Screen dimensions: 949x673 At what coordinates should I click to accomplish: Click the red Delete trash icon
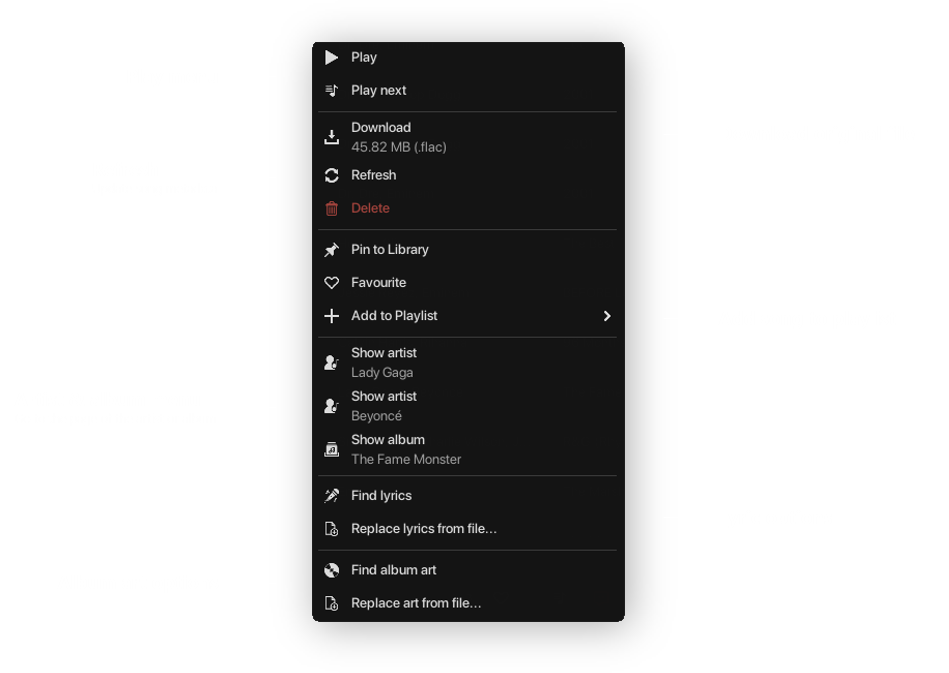[x=332, y=209]
